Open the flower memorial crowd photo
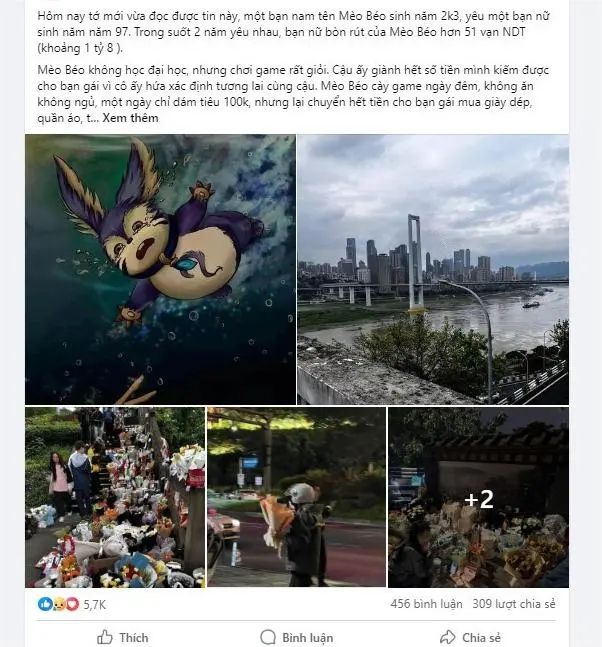Viewport: 602px width, 647px height. coord(115,497)
